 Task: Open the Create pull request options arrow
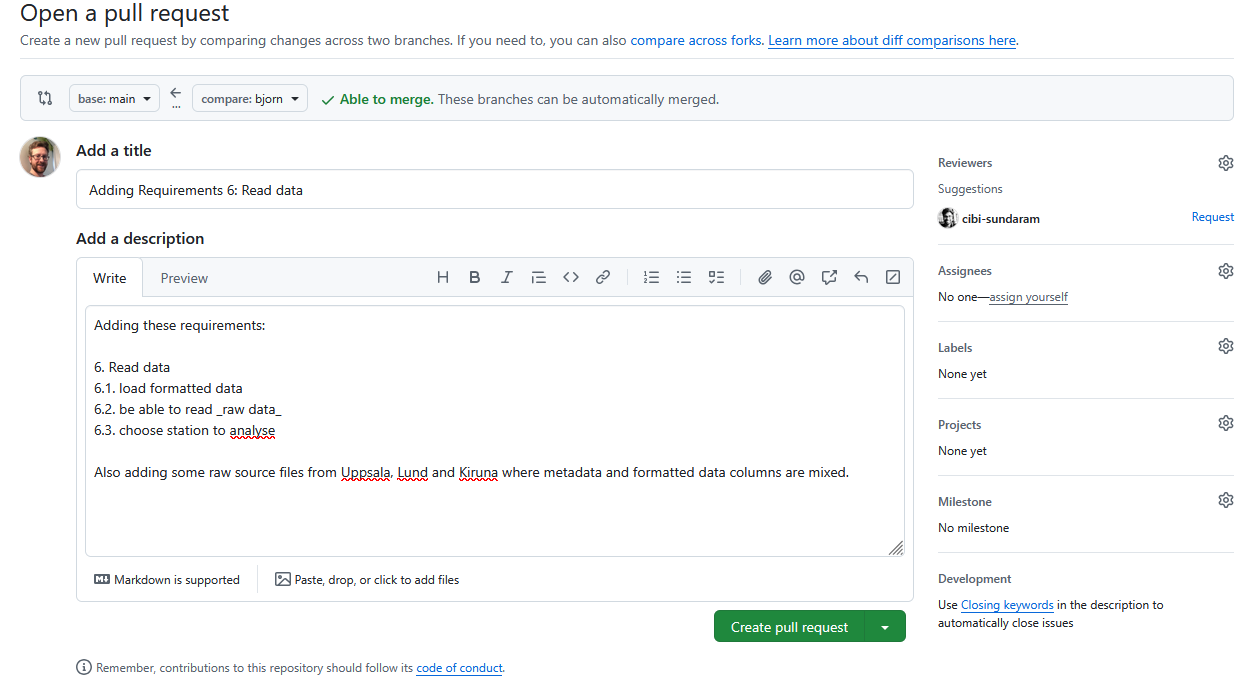click(x=885, y=627)
